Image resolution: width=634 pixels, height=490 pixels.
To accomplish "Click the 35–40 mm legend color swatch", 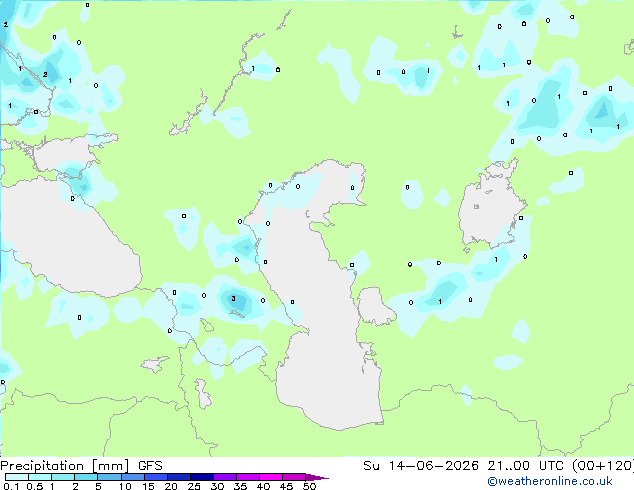I will 247,477.
